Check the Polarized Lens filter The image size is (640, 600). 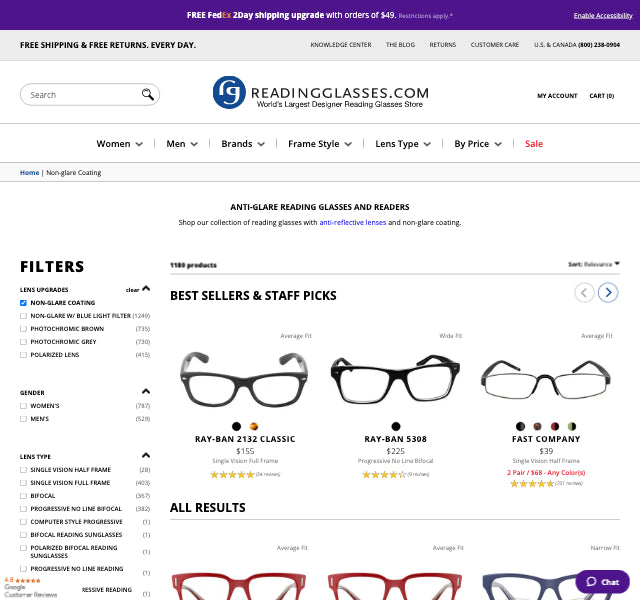(24, 354)
